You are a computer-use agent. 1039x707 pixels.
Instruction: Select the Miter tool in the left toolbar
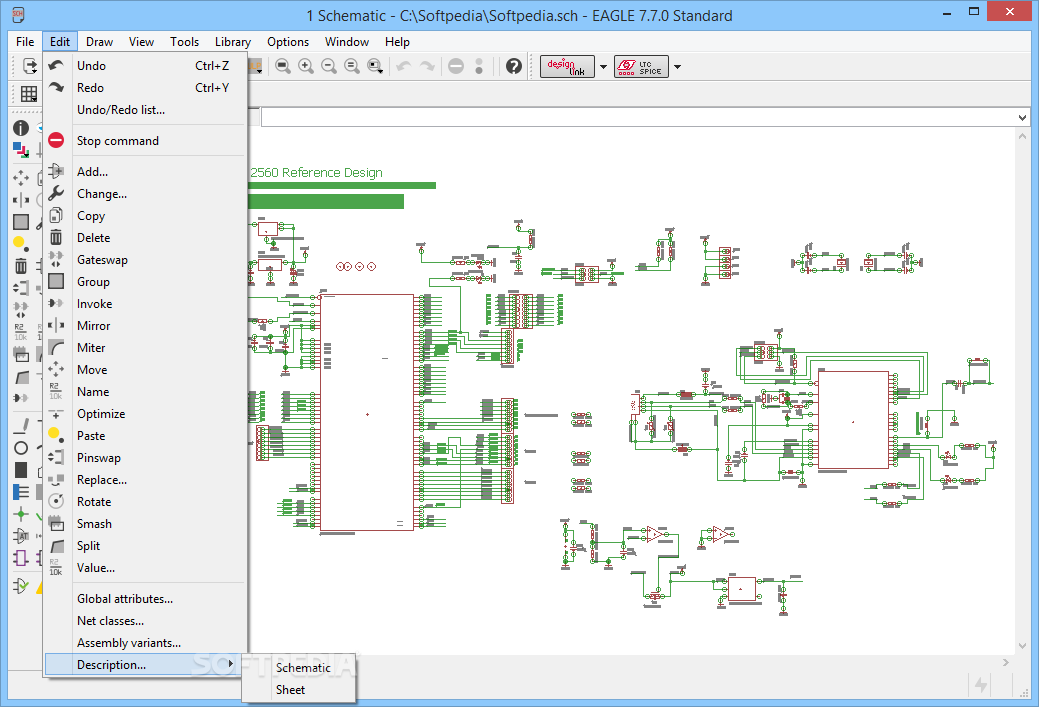[x=21, y=377]
